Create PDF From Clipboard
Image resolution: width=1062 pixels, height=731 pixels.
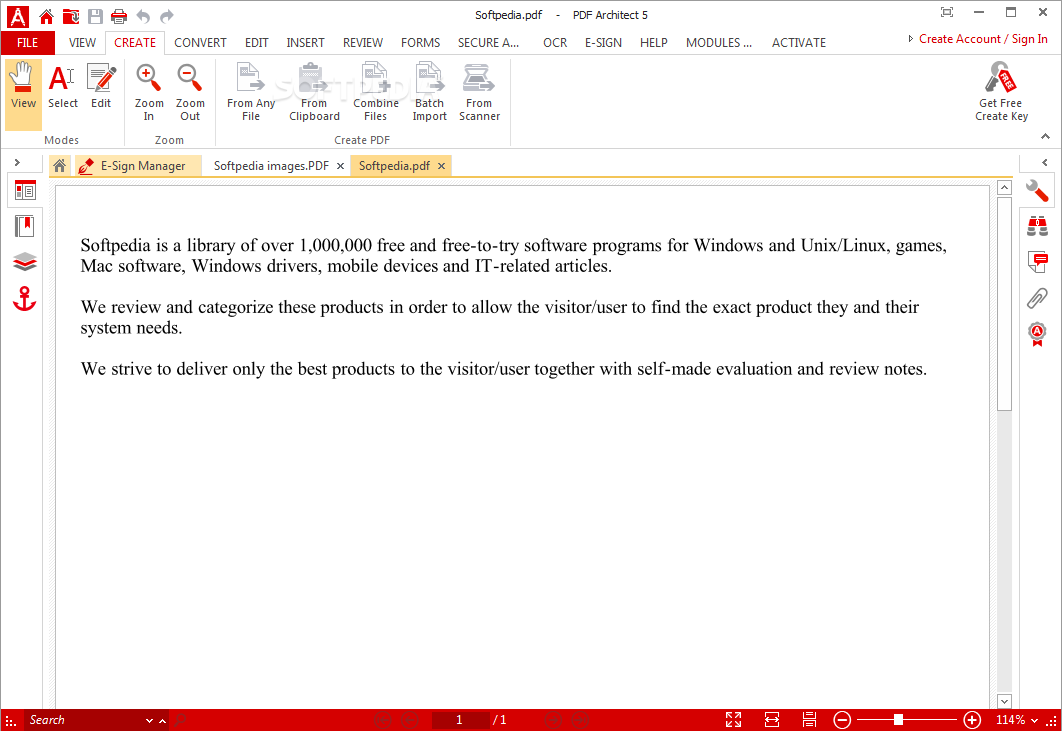click(x=314, y=93)
